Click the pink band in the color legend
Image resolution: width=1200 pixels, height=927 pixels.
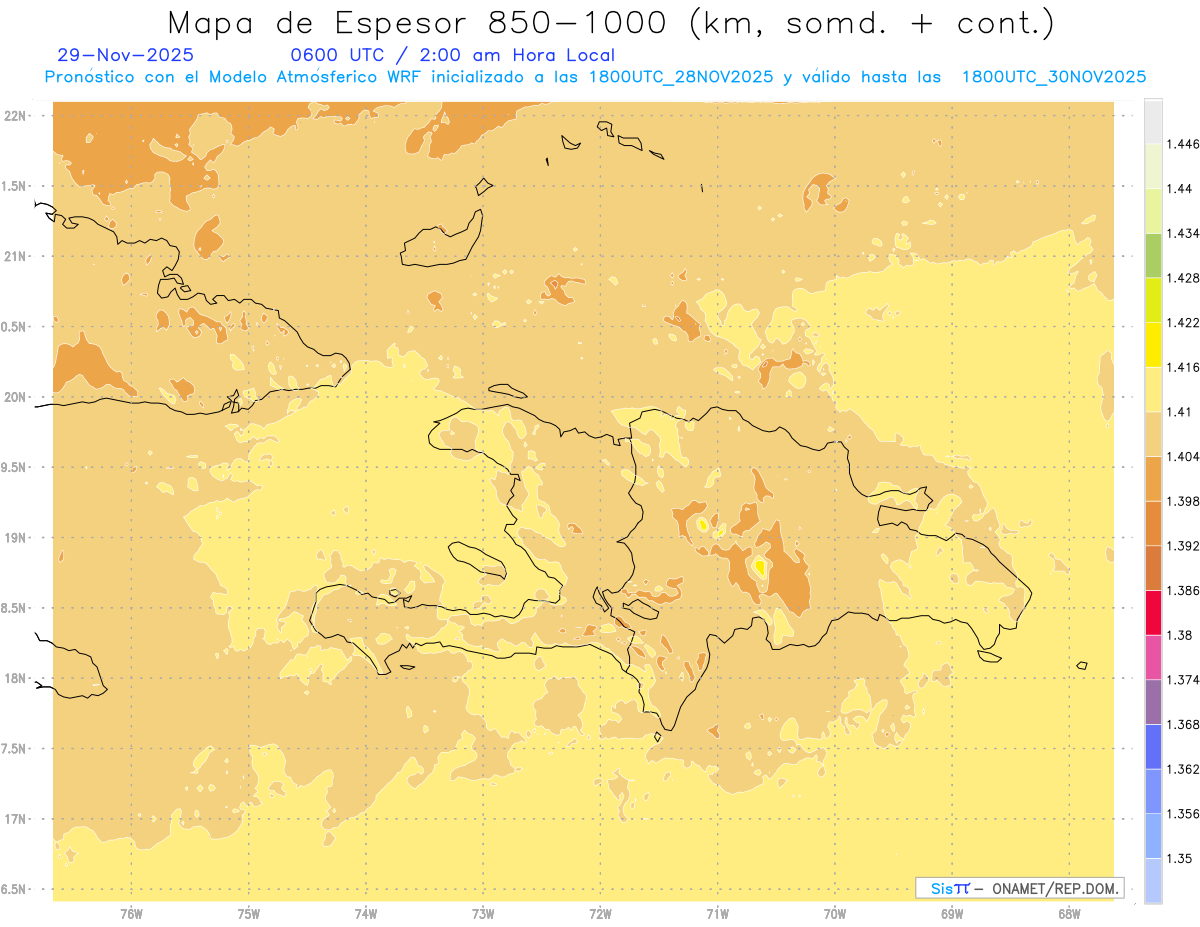pos(1153,657)
